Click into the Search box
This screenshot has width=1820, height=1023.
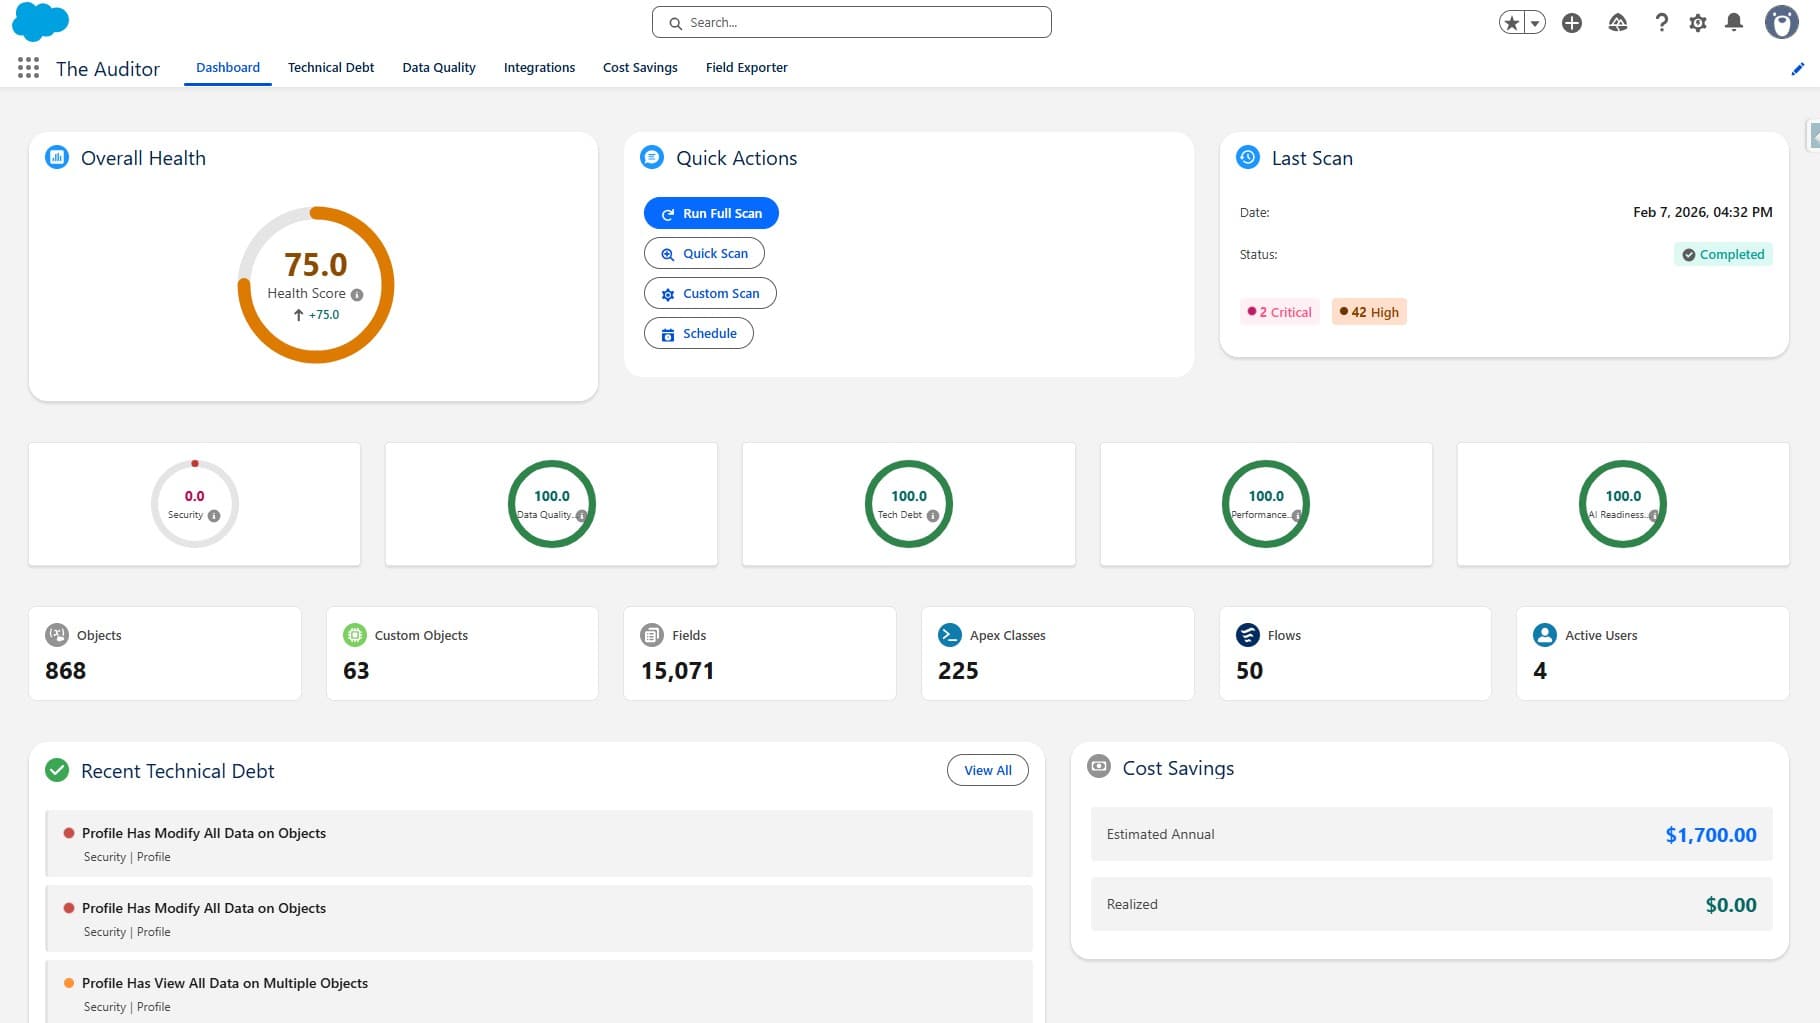tap(851, 22)
